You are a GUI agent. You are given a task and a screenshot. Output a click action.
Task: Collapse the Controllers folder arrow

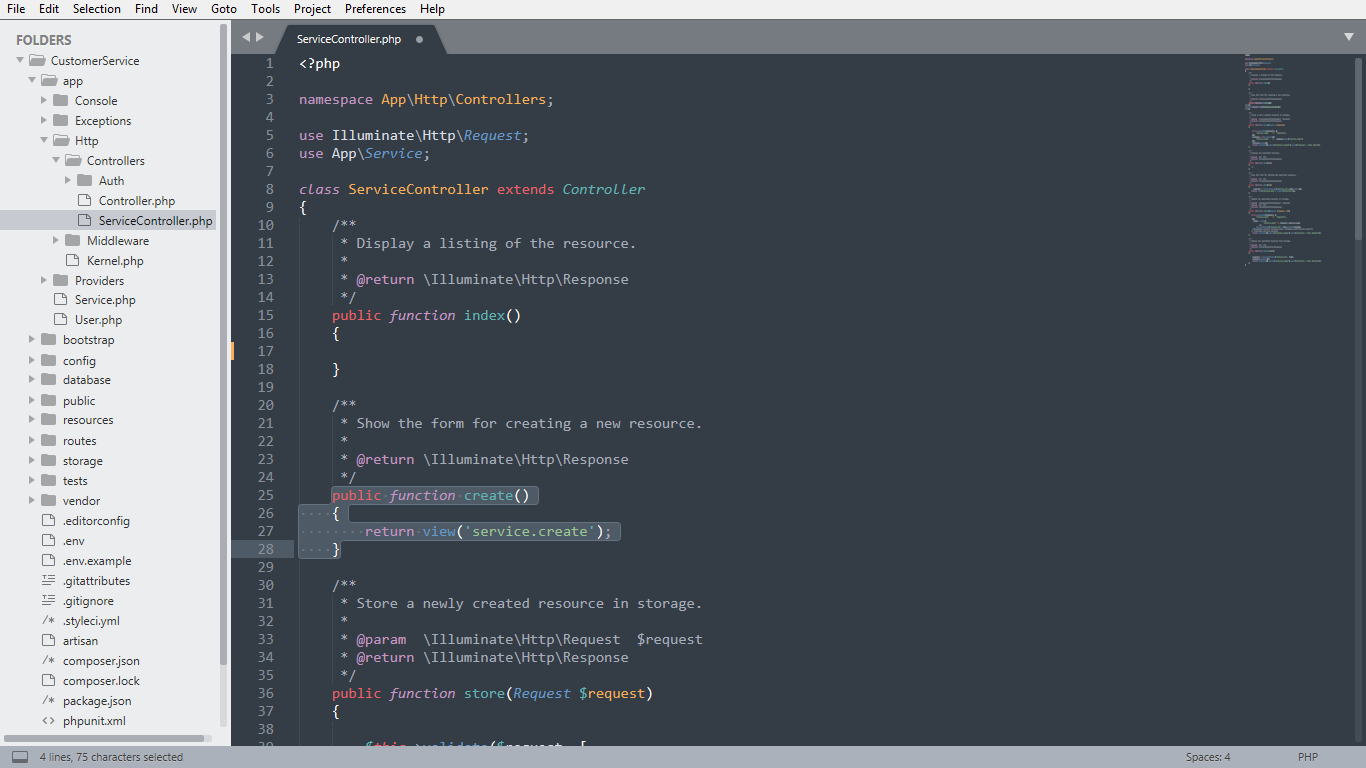tap(56, 161)
